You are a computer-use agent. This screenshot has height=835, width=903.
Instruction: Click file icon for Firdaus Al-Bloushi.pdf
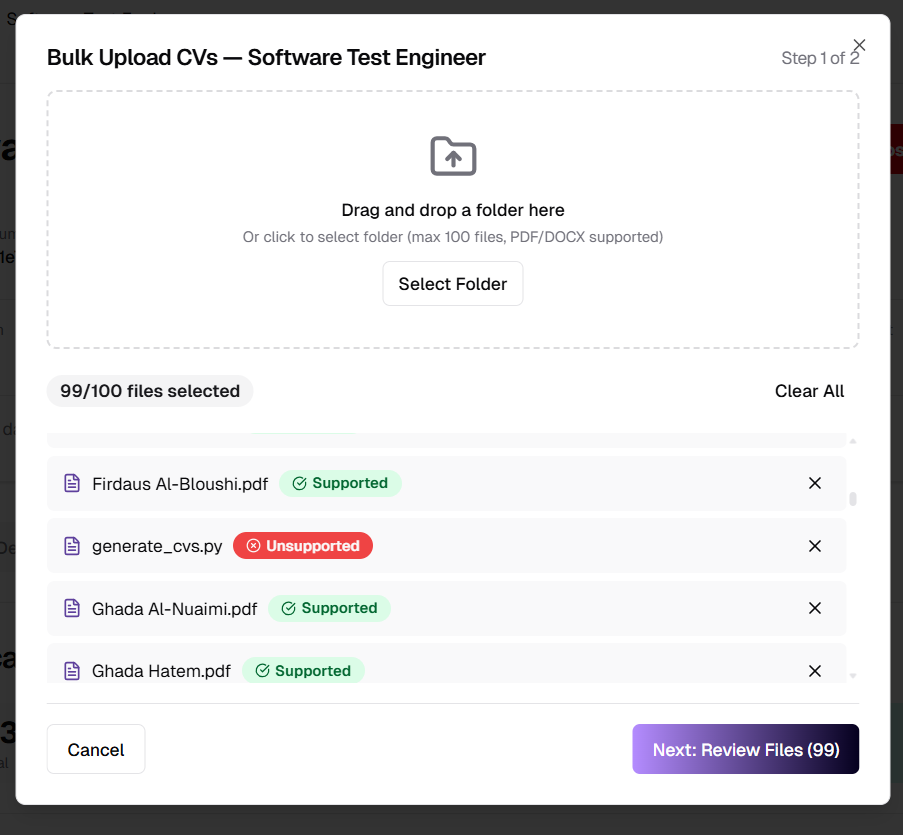(72, 484)
